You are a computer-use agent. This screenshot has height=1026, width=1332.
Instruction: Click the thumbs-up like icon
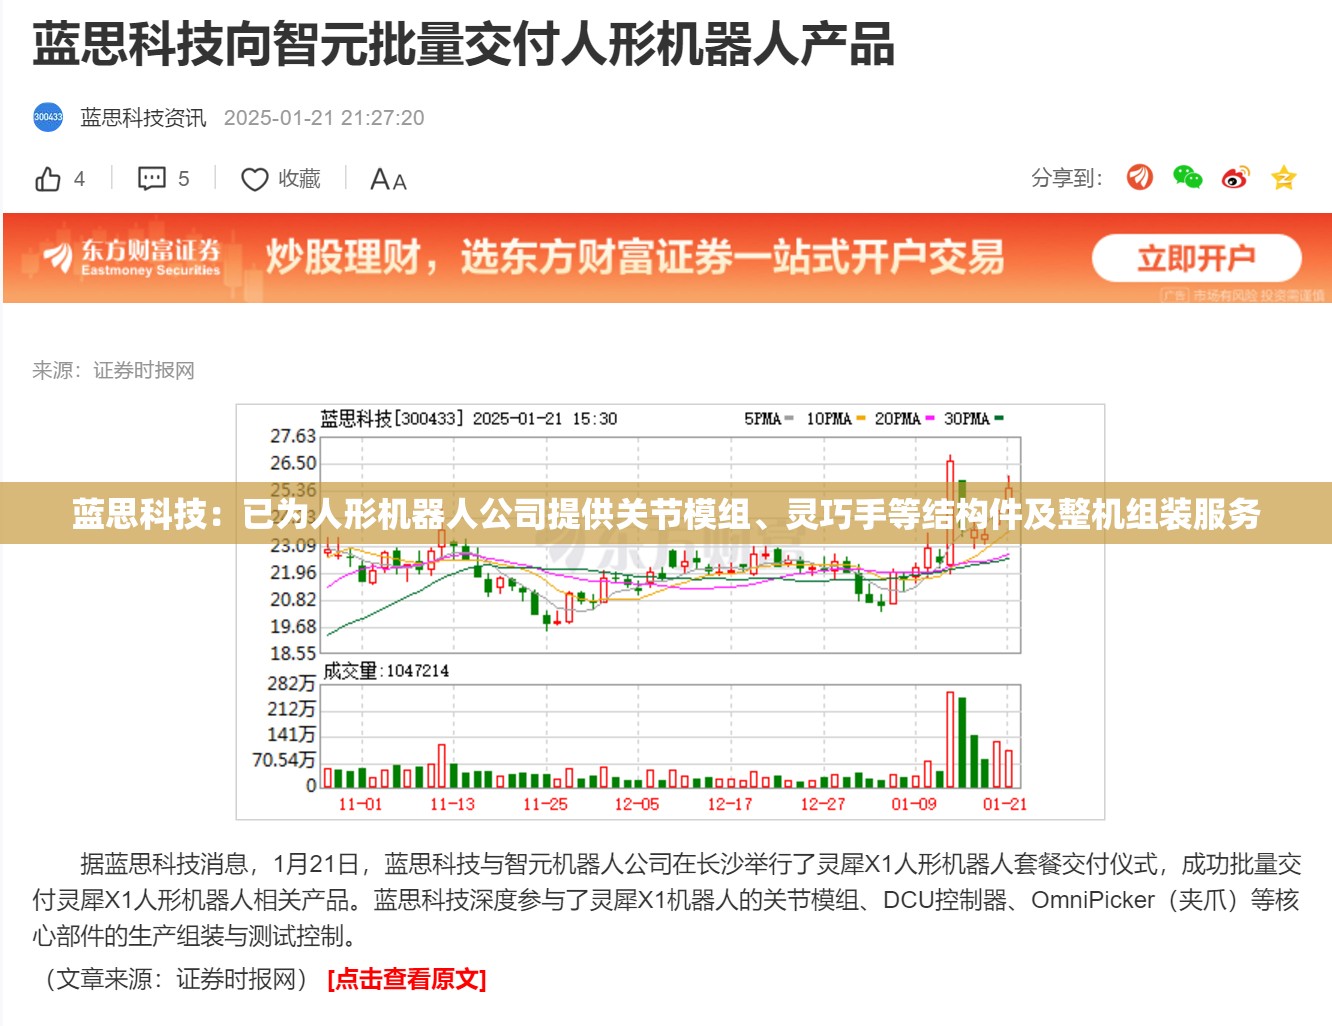pyautogui.click(x=48, y=179)
